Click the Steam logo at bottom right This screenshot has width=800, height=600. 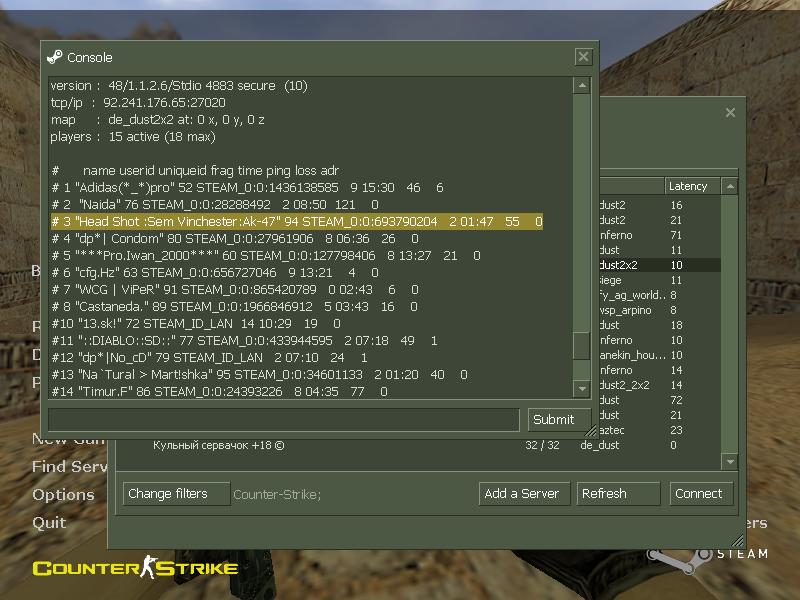(707, 559)
